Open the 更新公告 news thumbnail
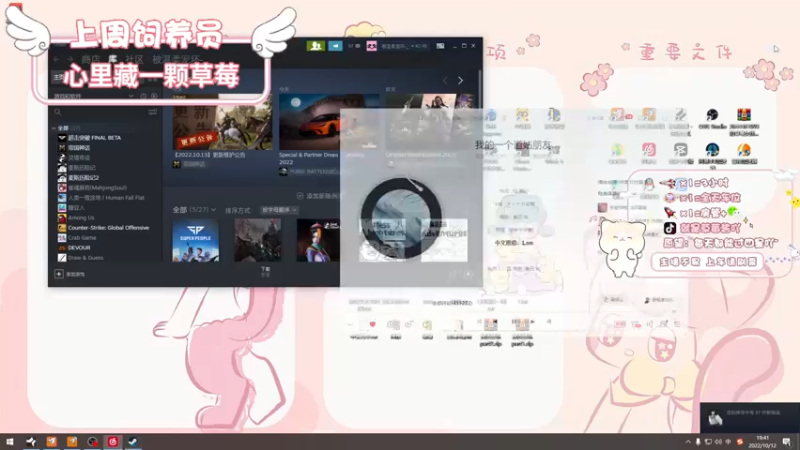 click(x=222, y=122)
